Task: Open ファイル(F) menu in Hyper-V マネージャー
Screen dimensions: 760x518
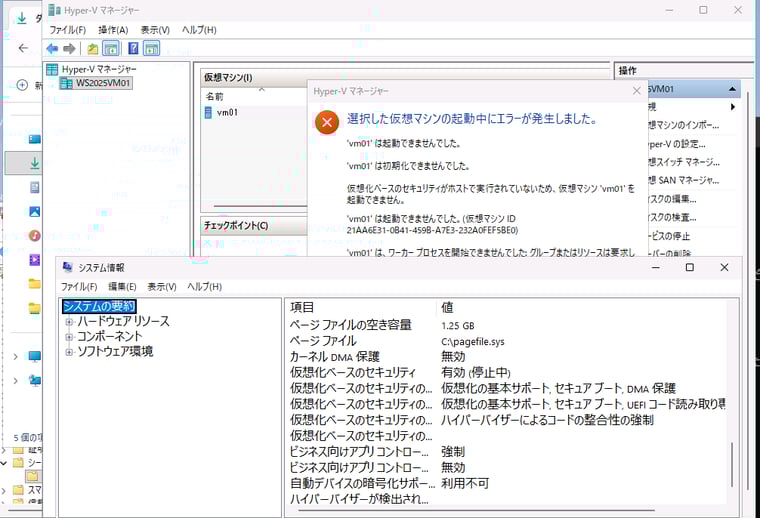Action: click(x=67, y=30)
